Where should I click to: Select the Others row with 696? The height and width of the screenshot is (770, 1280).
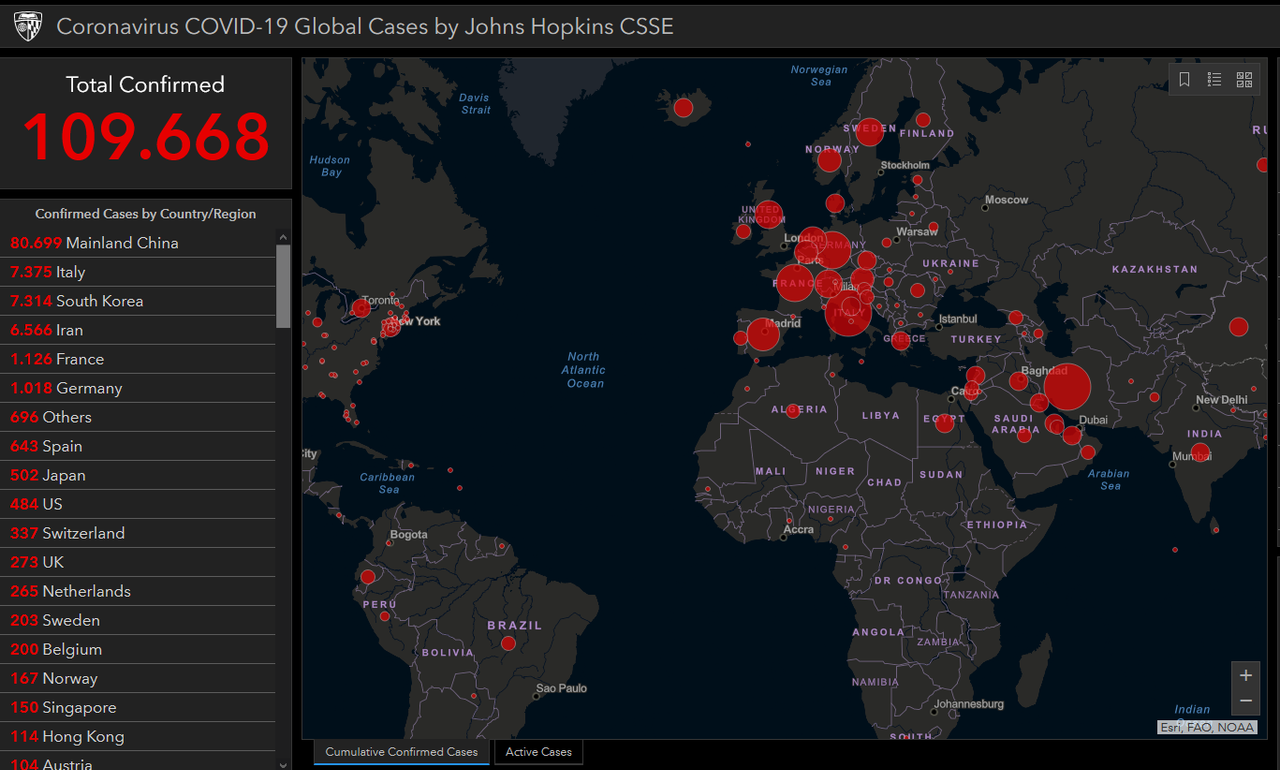[138, 417]
